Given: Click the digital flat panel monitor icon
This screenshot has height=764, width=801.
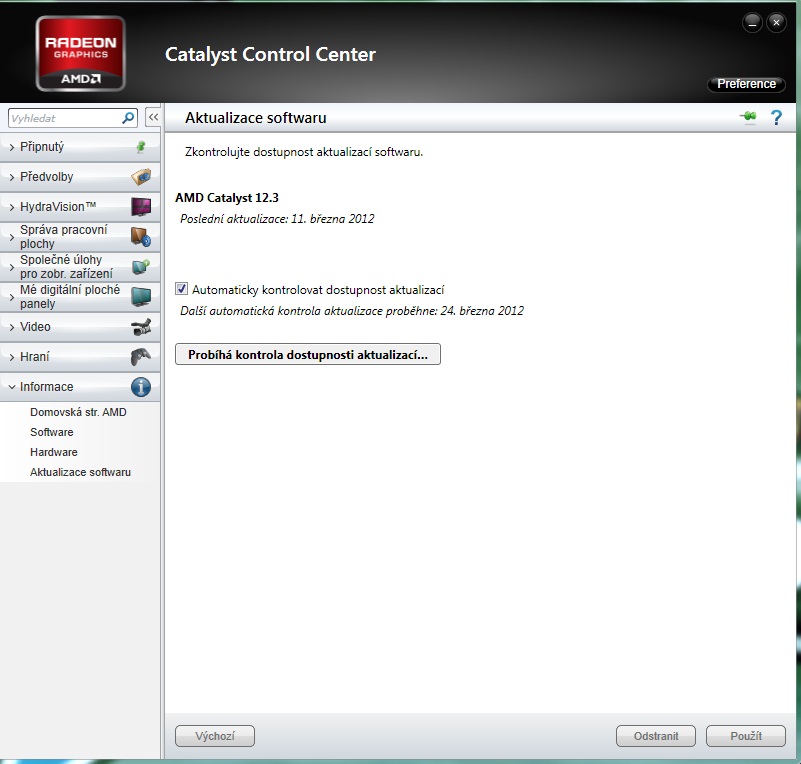Looking at the screenshot, I should point(141,297).
